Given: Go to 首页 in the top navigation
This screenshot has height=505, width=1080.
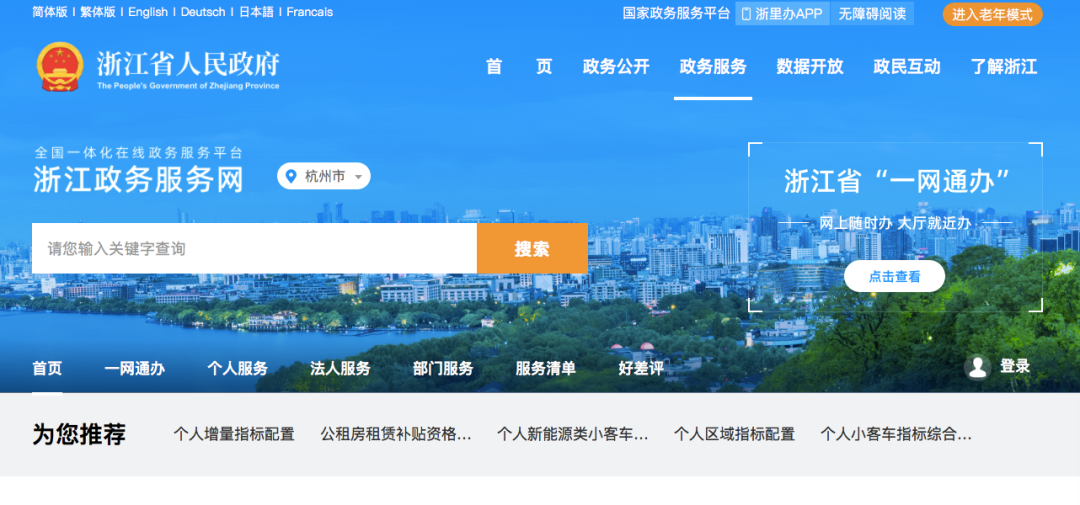Looking at the screenshot, I should [x=519, y=67].
